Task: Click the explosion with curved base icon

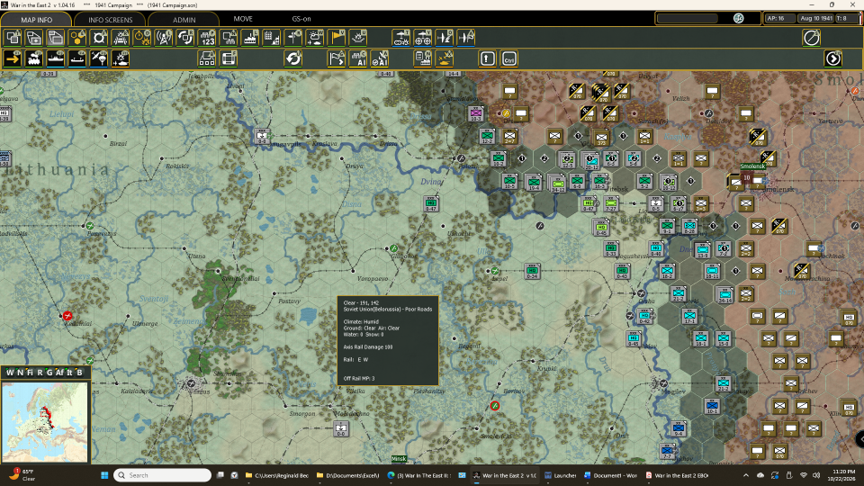Action: click(358, 38)
